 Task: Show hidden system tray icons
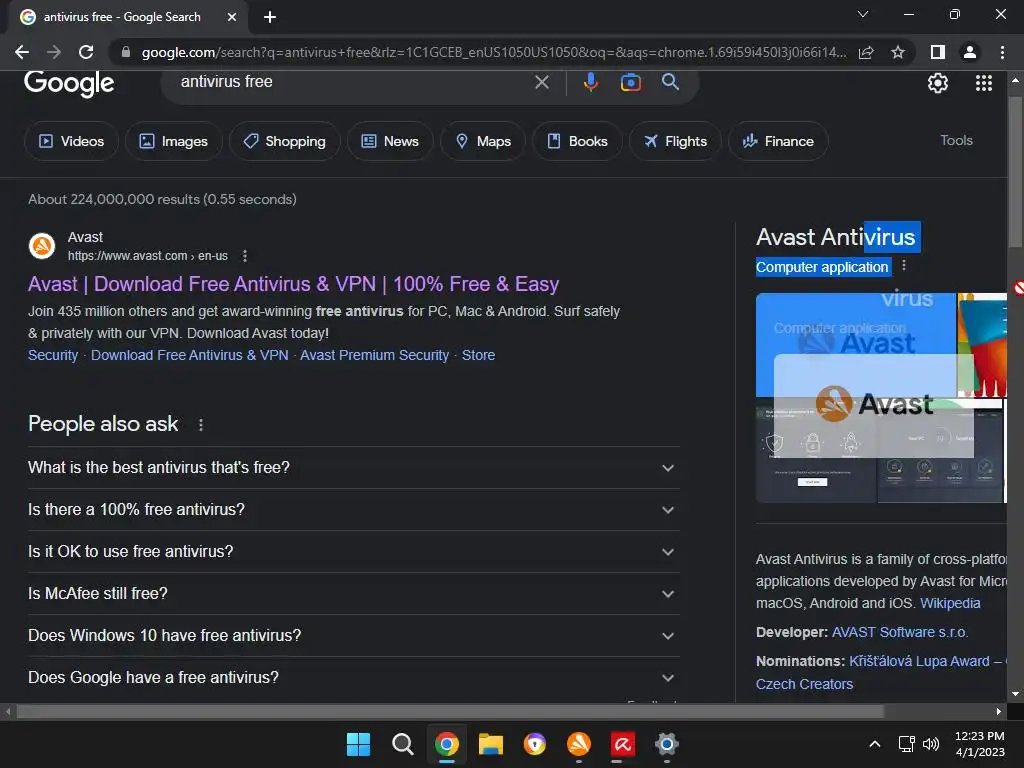pos(874,744)
